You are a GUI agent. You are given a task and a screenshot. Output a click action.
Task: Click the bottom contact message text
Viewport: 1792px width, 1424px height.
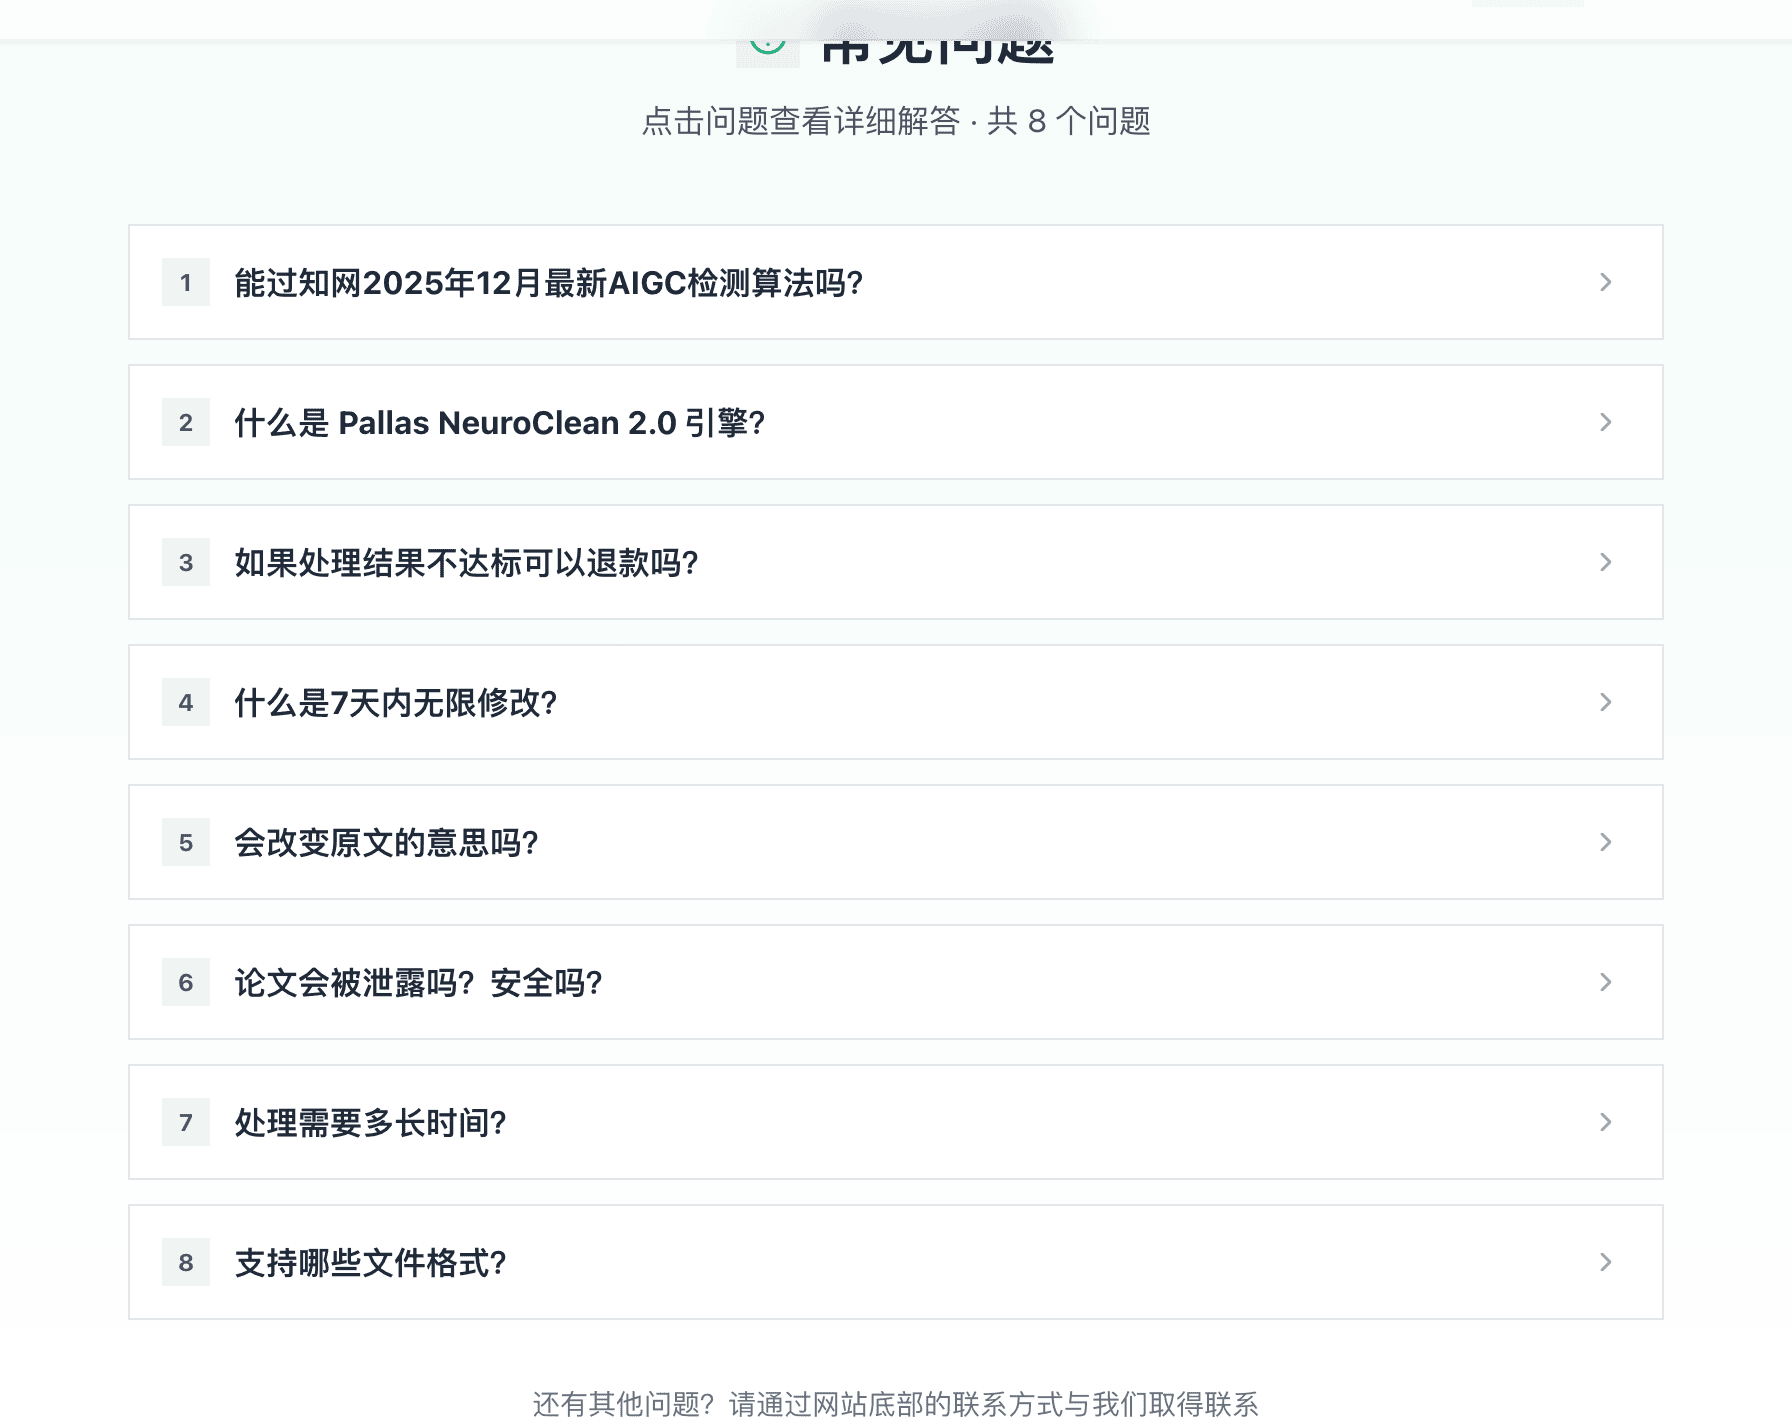point(896,1404)
